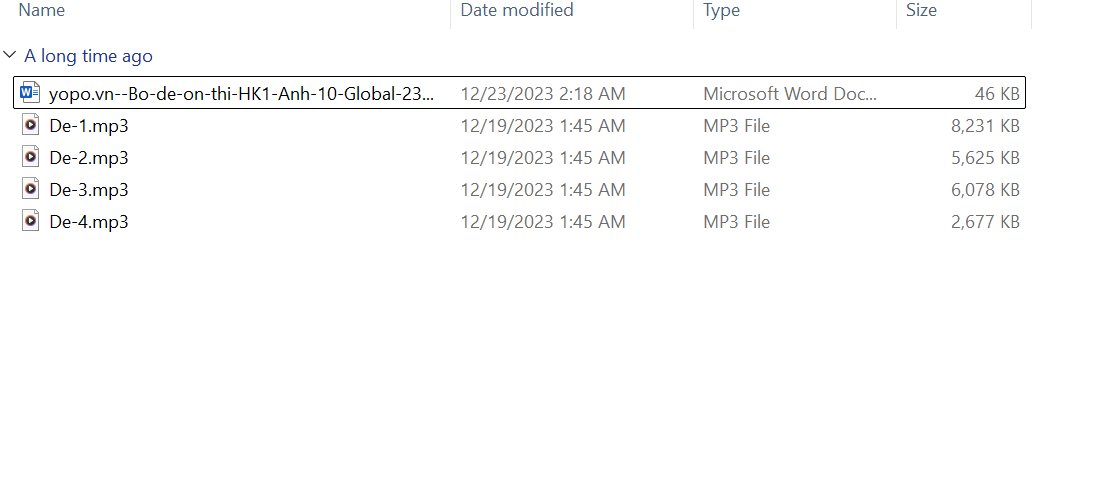The image size is (1113, 478).
Task: Click the 8,231 KB size entry
Action: [985, 126]
